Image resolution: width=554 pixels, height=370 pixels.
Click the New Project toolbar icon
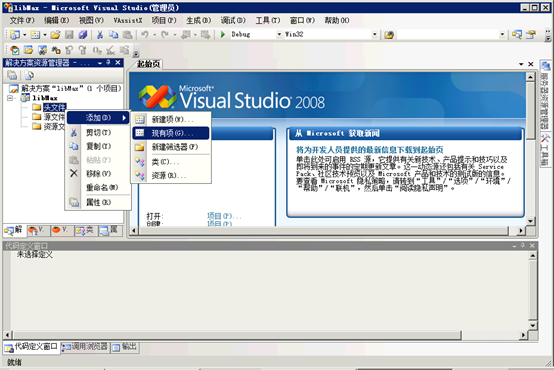tap(15, 34)
